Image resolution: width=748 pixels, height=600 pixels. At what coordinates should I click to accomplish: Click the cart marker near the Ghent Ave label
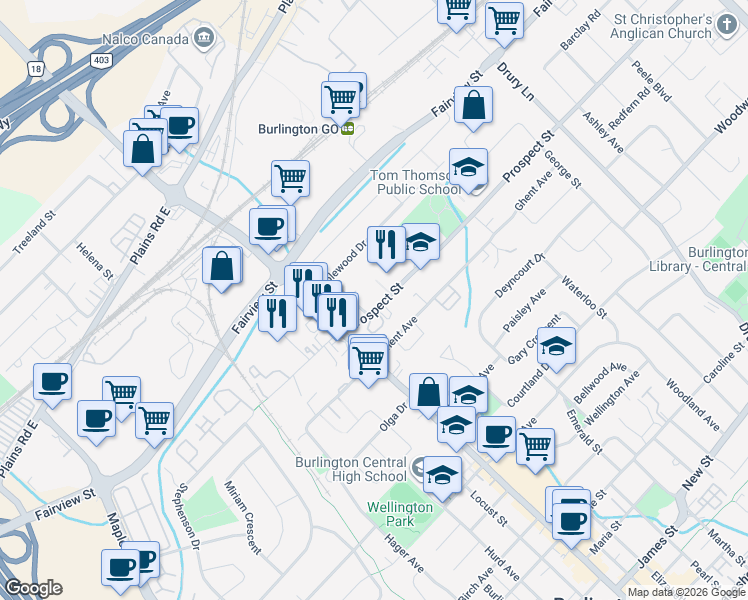(368, 364)
